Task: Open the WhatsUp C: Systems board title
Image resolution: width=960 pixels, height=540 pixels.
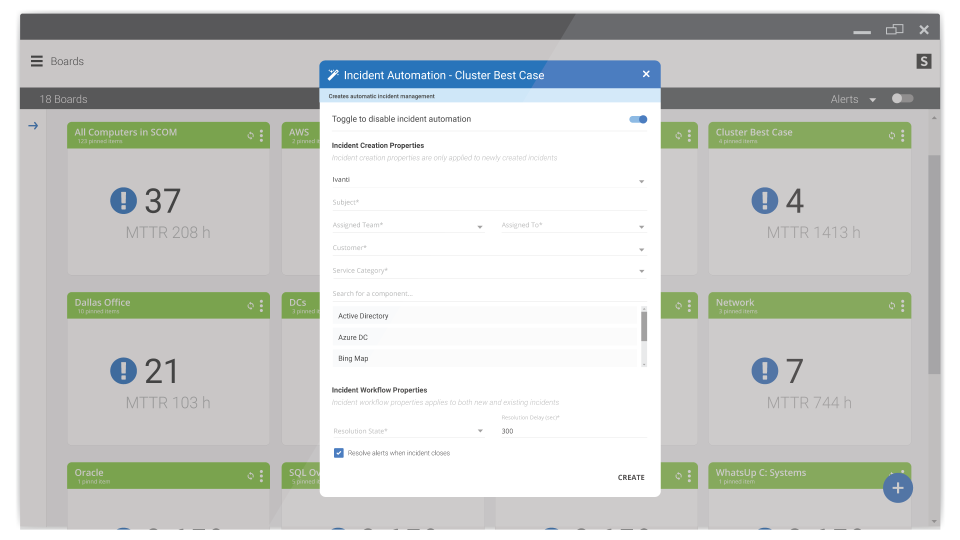Action: pos(760,473)
